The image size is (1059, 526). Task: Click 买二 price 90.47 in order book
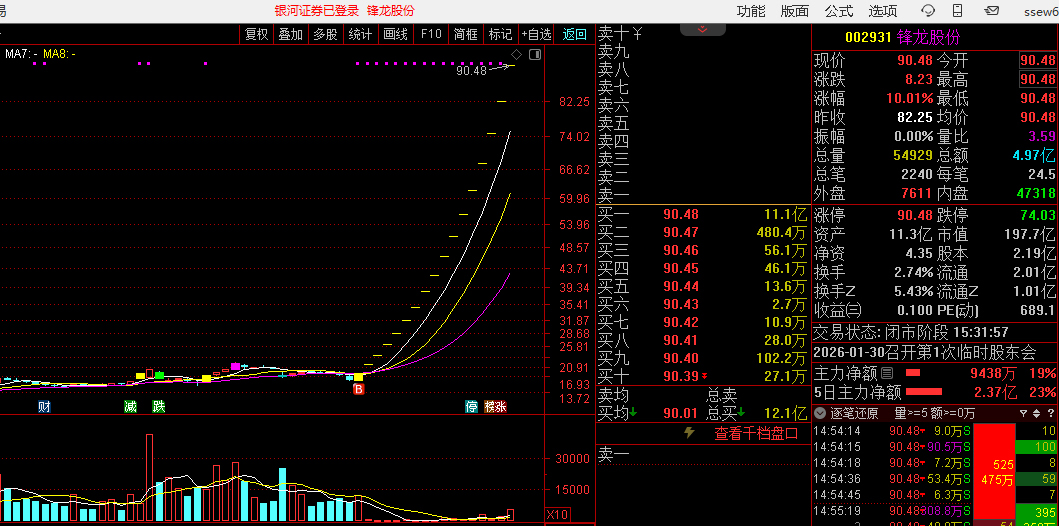coord(681,232)
